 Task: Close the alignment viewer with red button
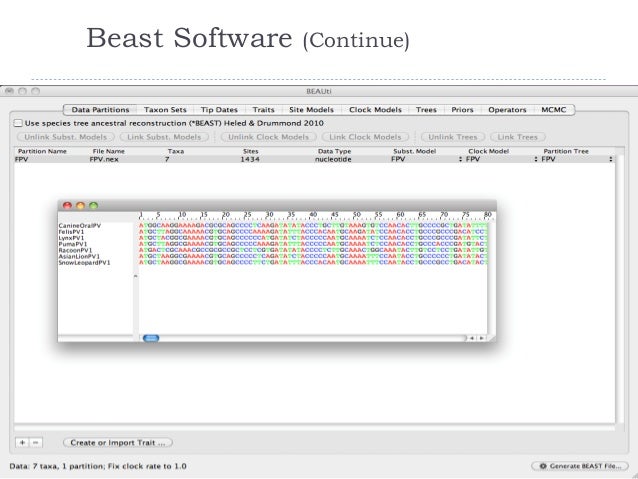click(67, 206)
